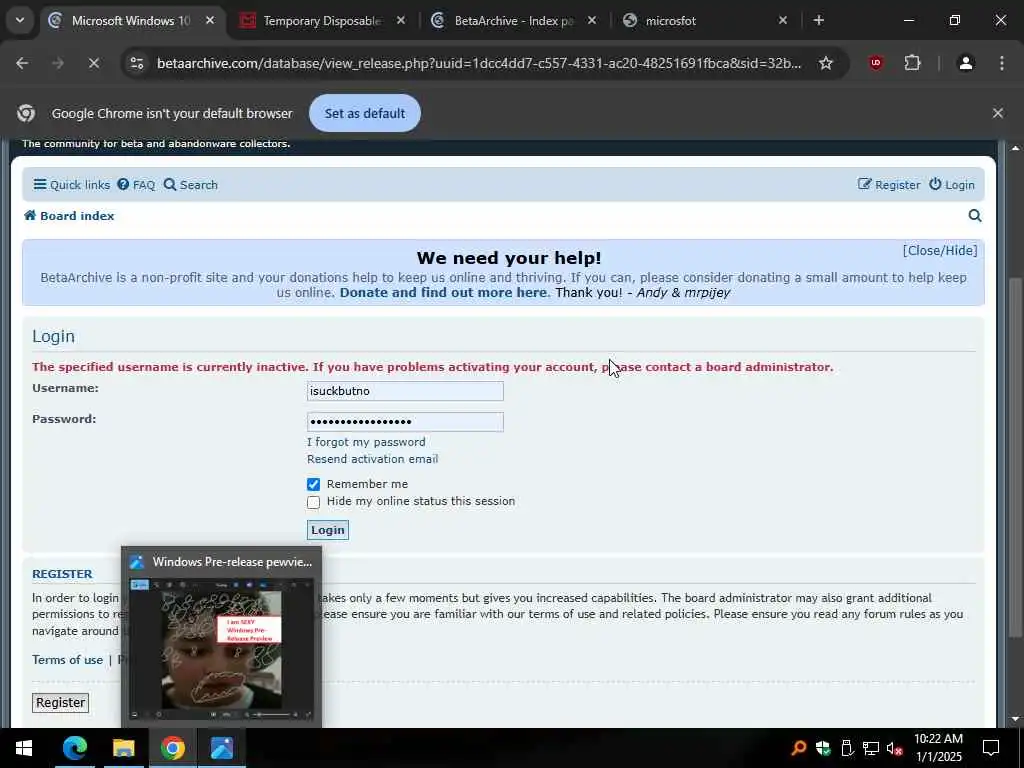Image resolution: width=1024 pixels, height=768 pixels.
Task: Click the Photos app taskbar icon
Action: [222, 748]
